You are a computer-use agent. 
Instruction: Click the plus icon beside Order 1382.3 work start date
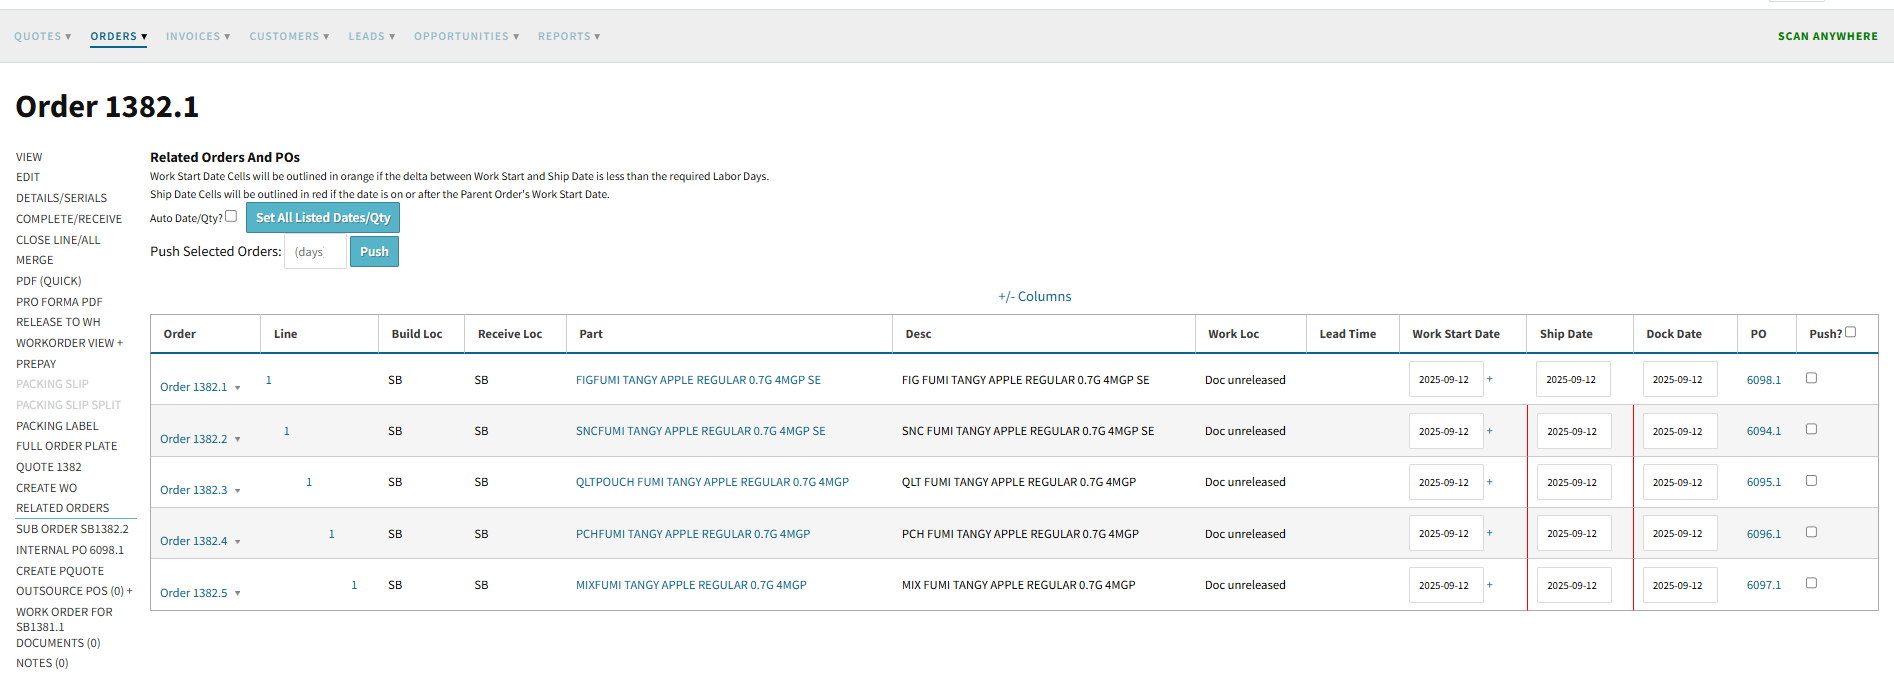(1489, 482)
